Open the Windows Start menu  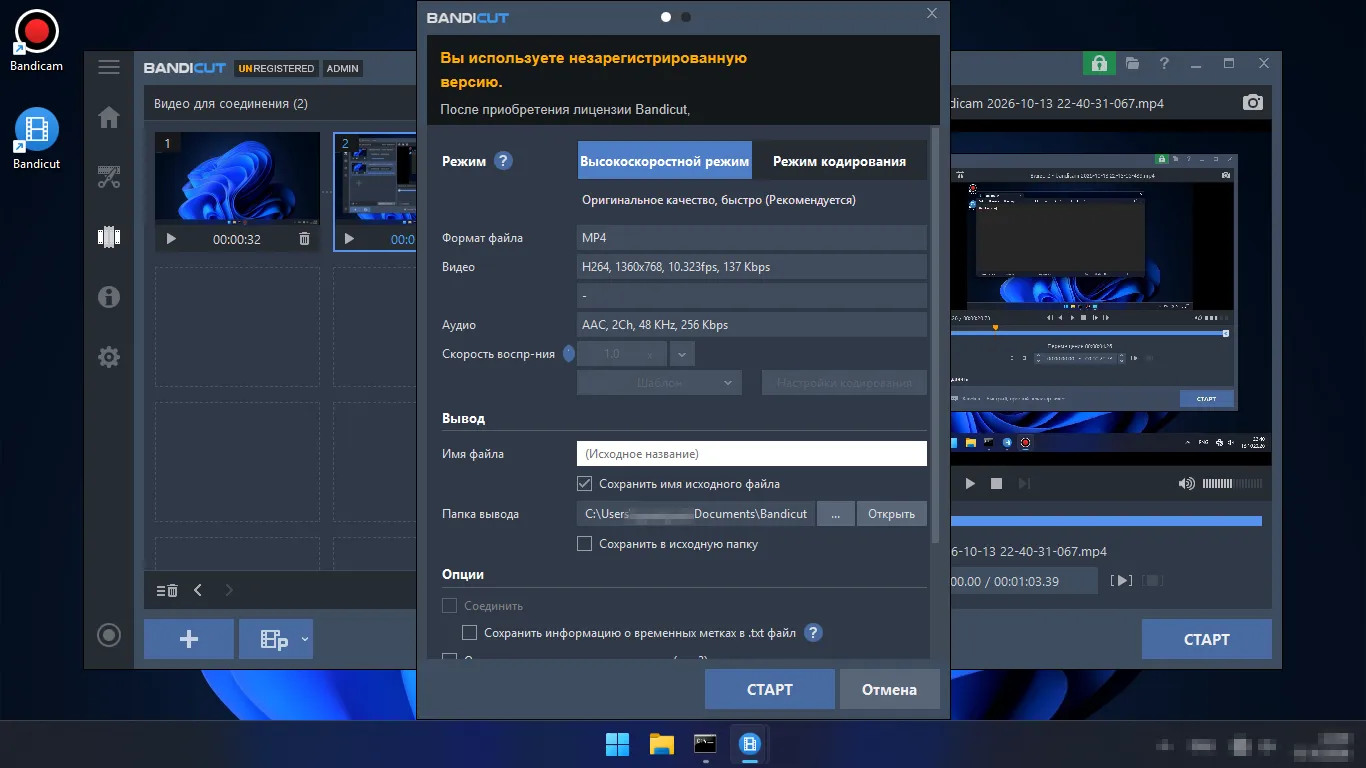tap(618, 744)
